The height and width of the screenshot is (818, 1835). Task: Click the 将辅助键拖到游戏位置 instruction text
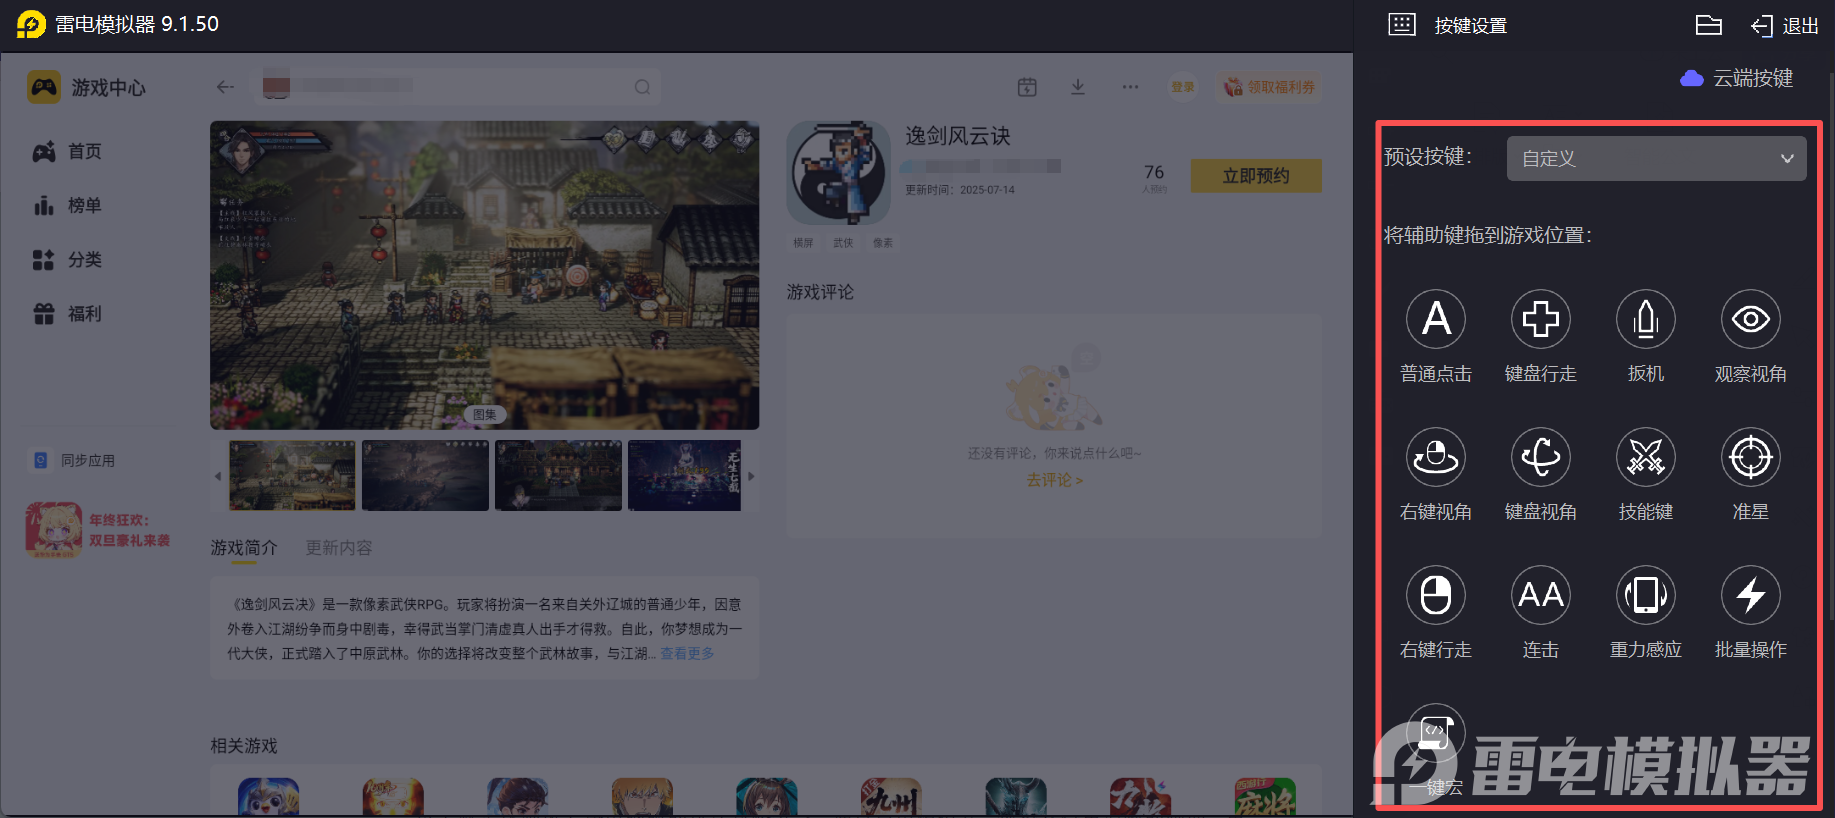[1487, 235]
